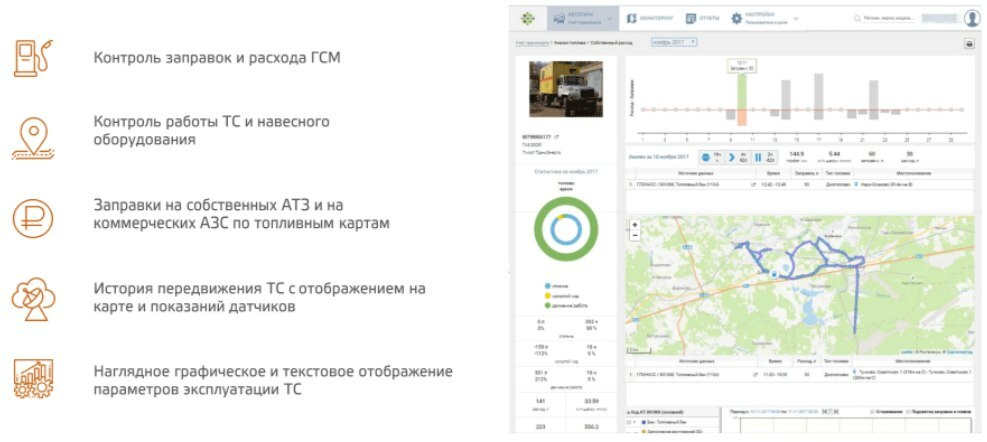Click the truck photo thumbnail
The width and height of the screenshot is (987, 442).
click(x=565, y=88)
